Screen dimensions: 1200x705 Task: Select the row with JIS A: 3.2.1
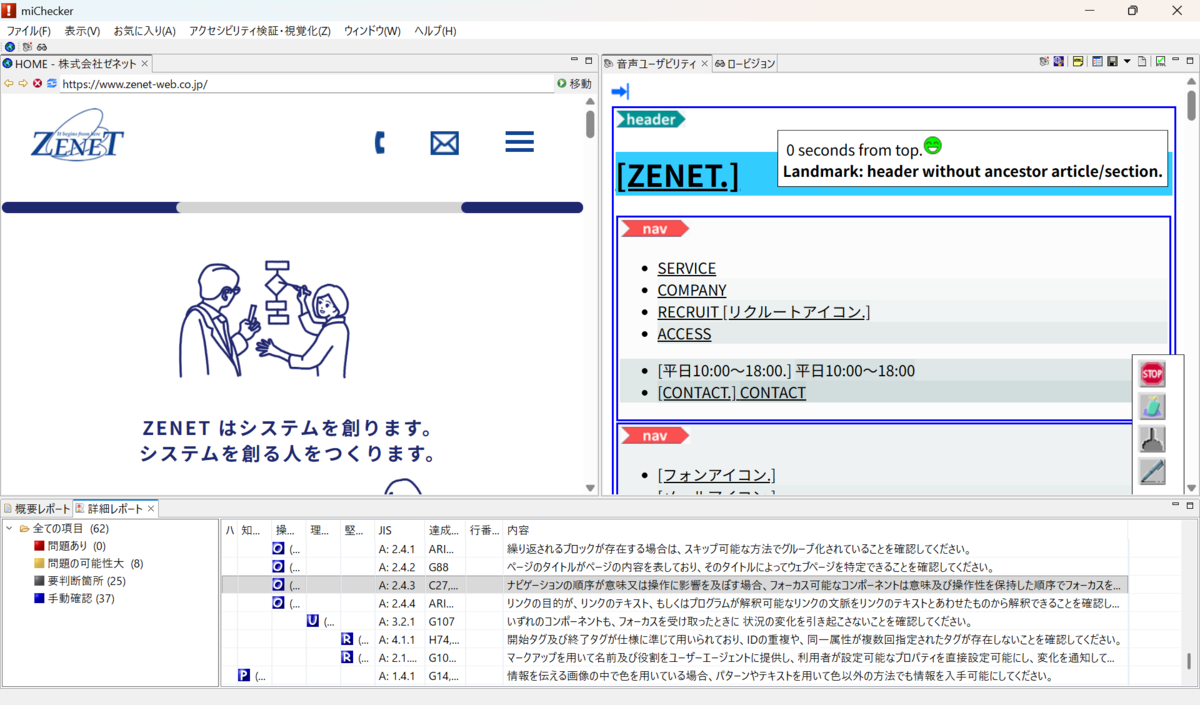coord(675,621)
